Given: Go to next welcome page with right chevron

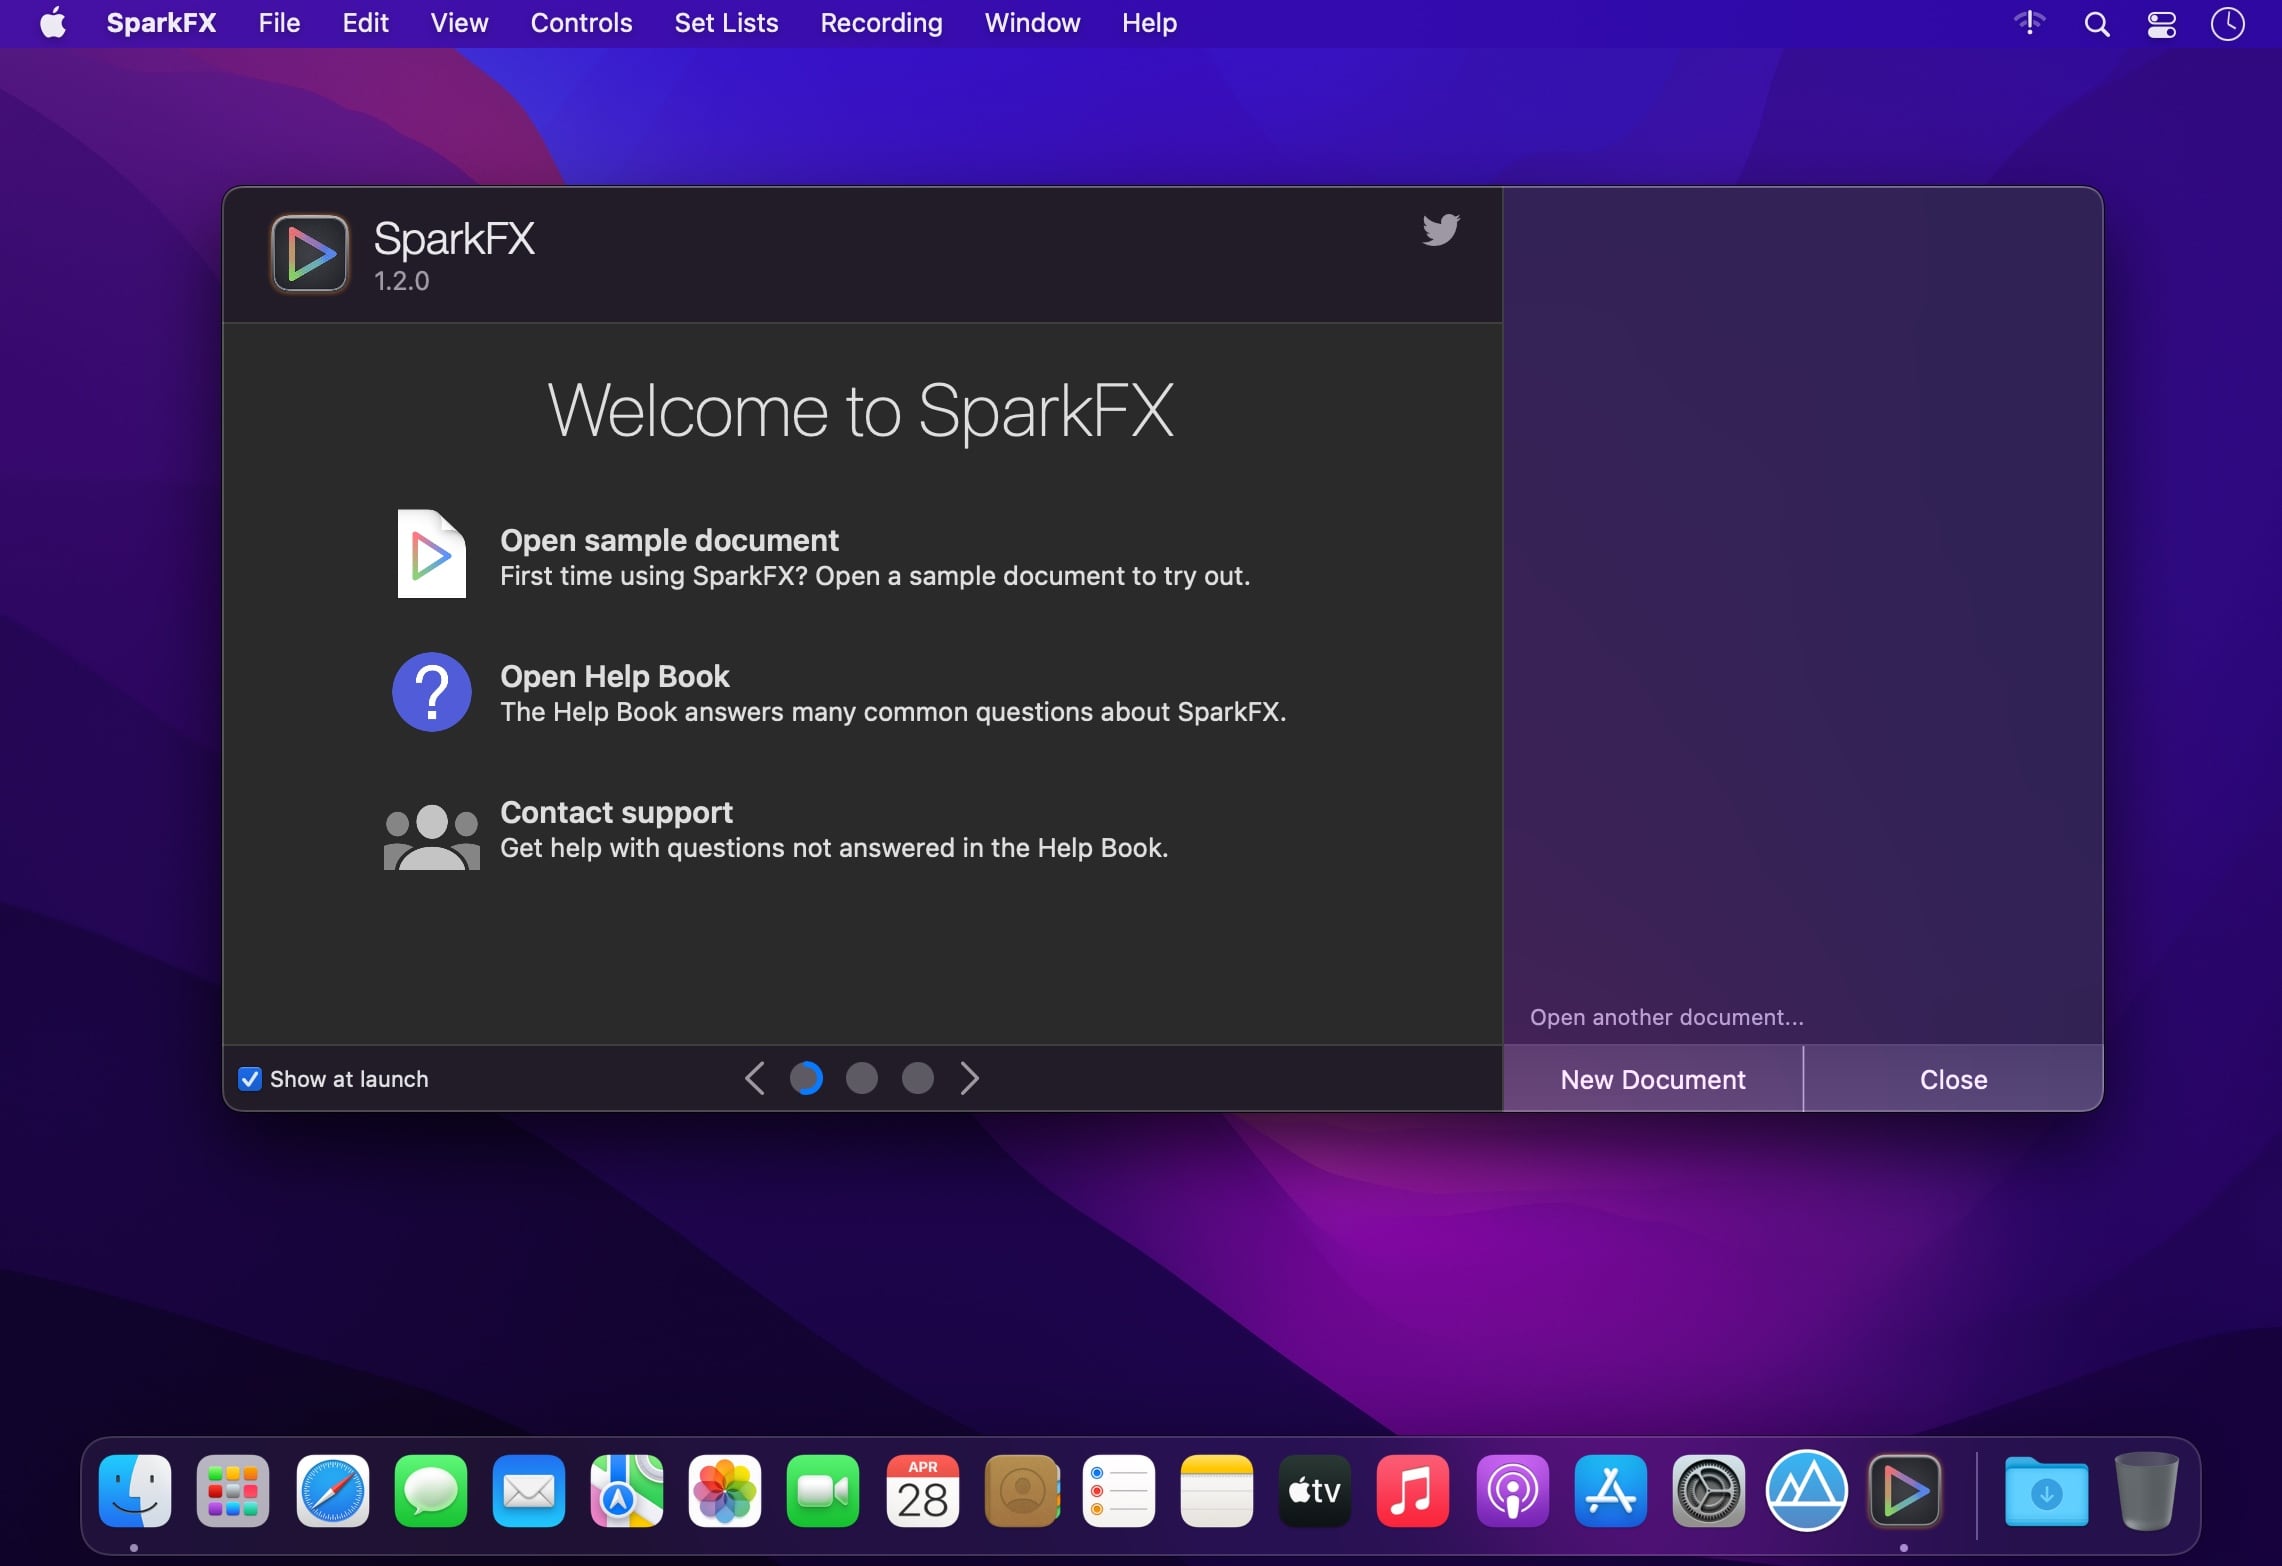Looking at the screenshot, I should pyautogui.click(x=969, y=1078).
